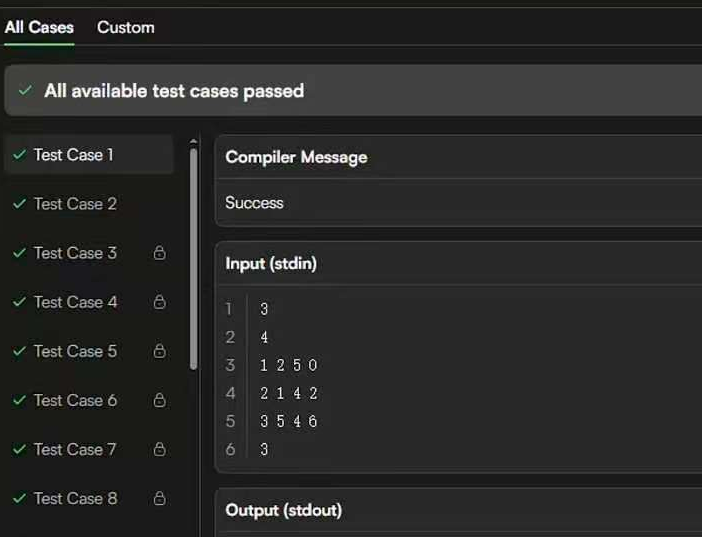Click the lock icon next to Test Case 6
This screenshot has width=702, height=537.
click(x=159, y=400)
